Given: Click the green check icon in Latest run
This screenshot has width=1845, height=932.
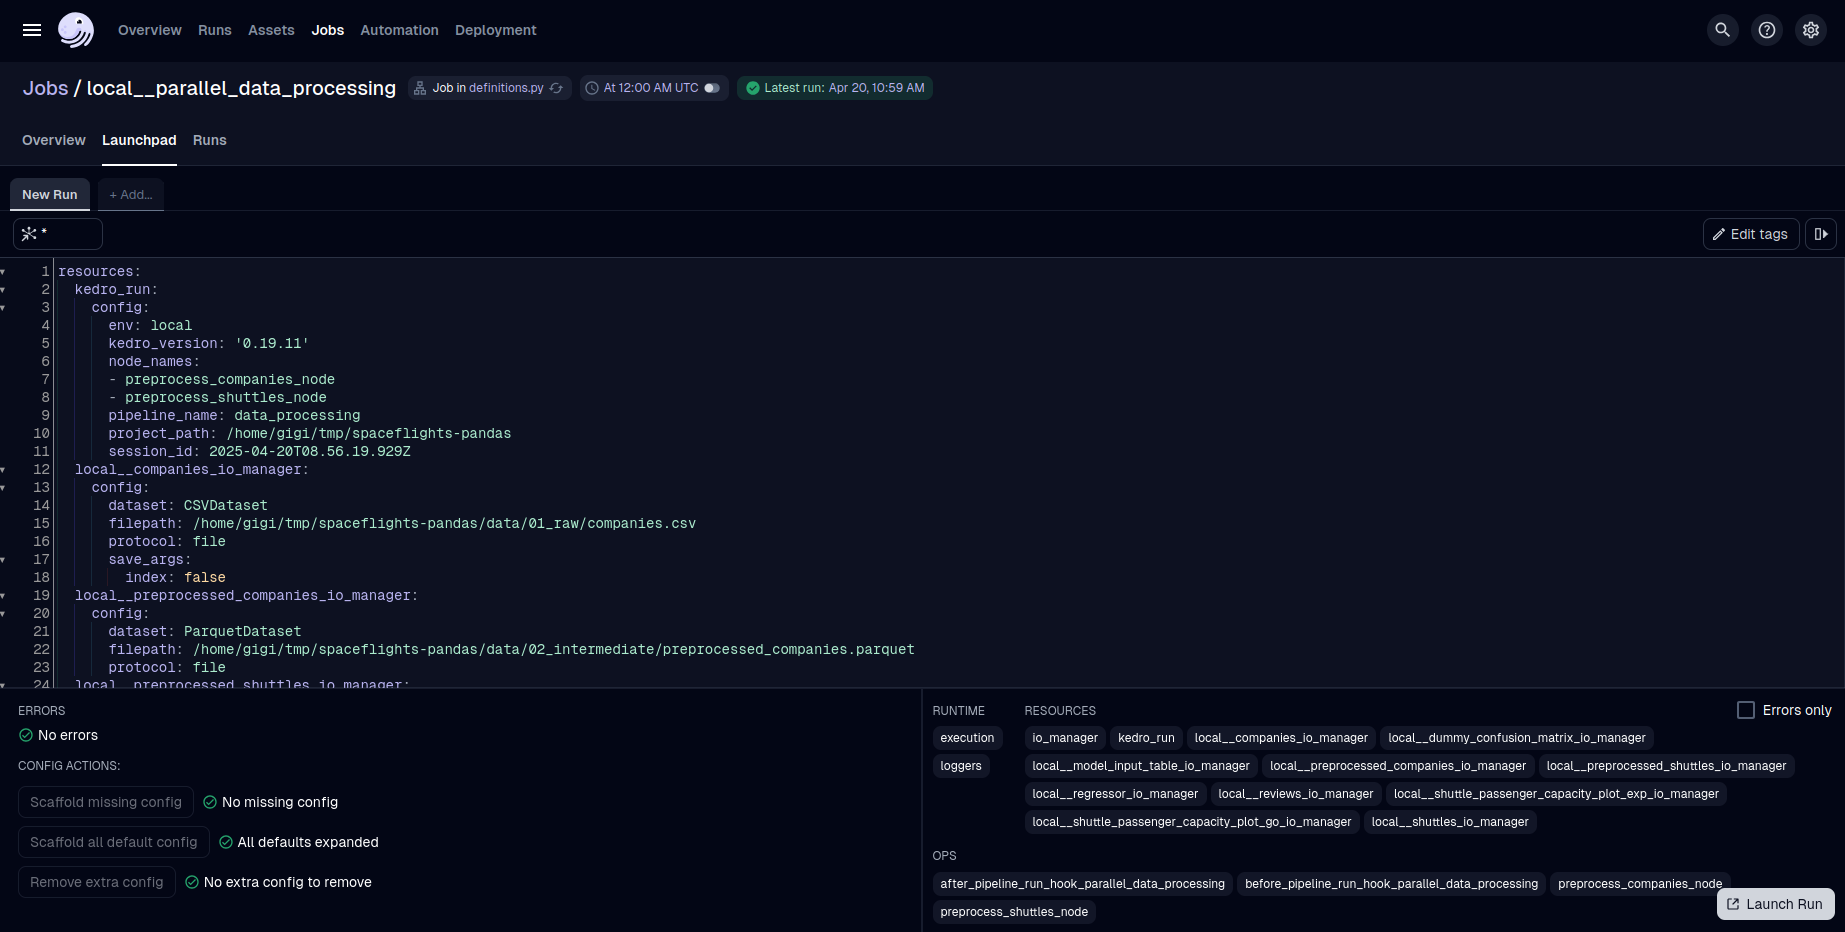Looking at the screenshot, I should pos(753,88).
